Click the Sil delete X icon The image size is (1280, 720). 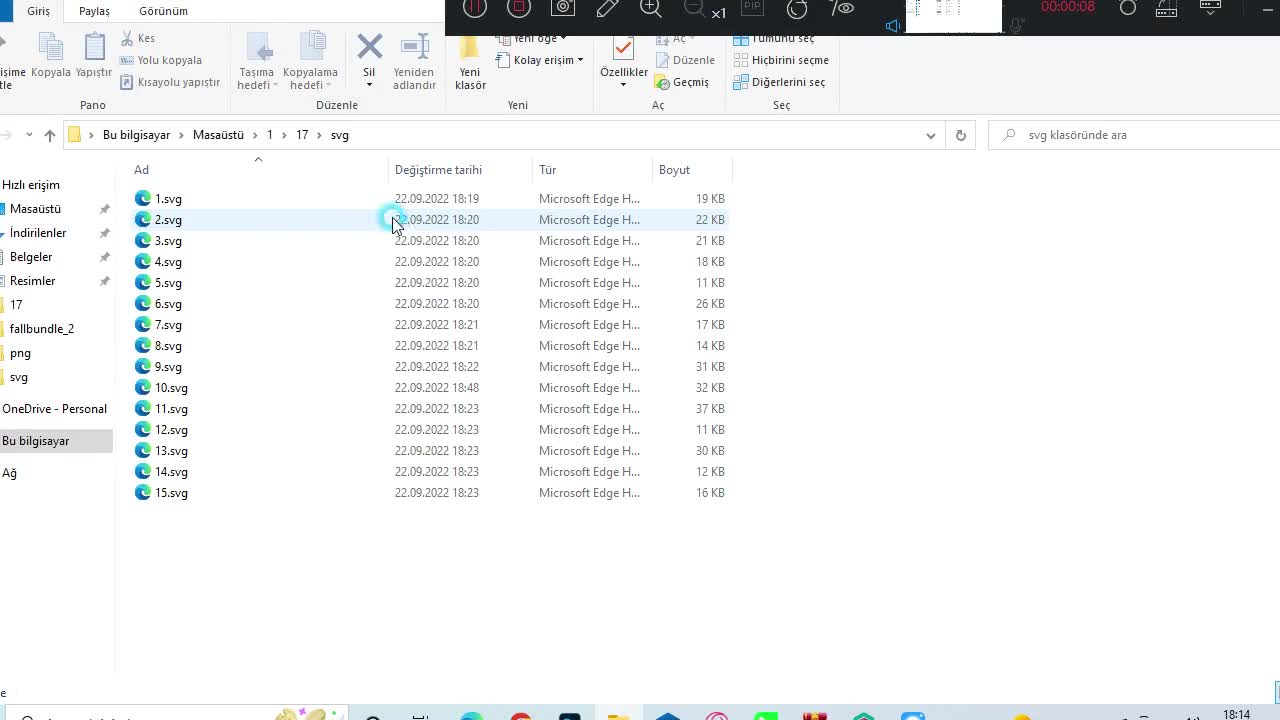pos(369,47)
